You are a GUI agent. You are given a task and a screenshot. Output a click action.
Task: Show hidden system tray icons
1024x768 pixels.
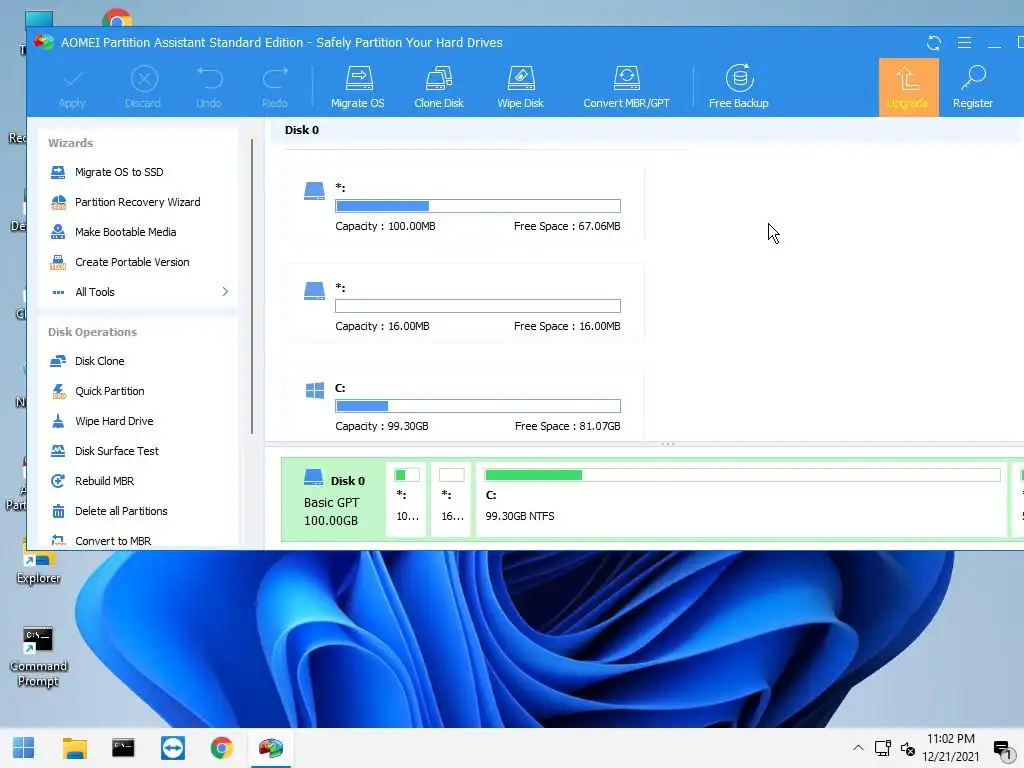pos(859,748)
